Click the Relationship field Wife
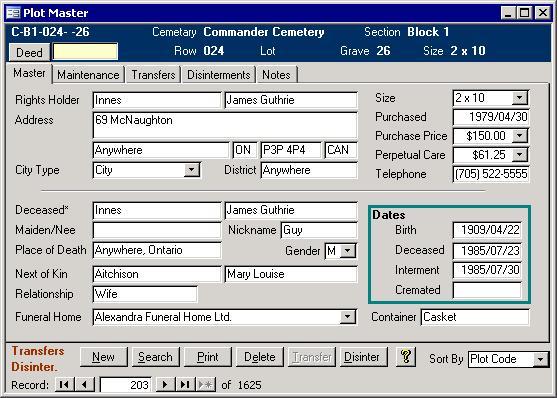 click(145, 294)
